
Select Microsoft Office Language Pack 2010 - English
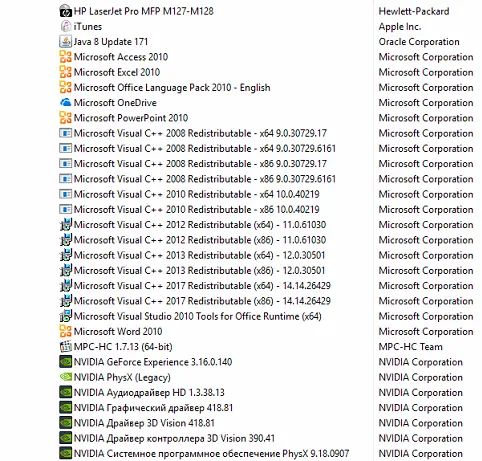[x=172, y=88]
